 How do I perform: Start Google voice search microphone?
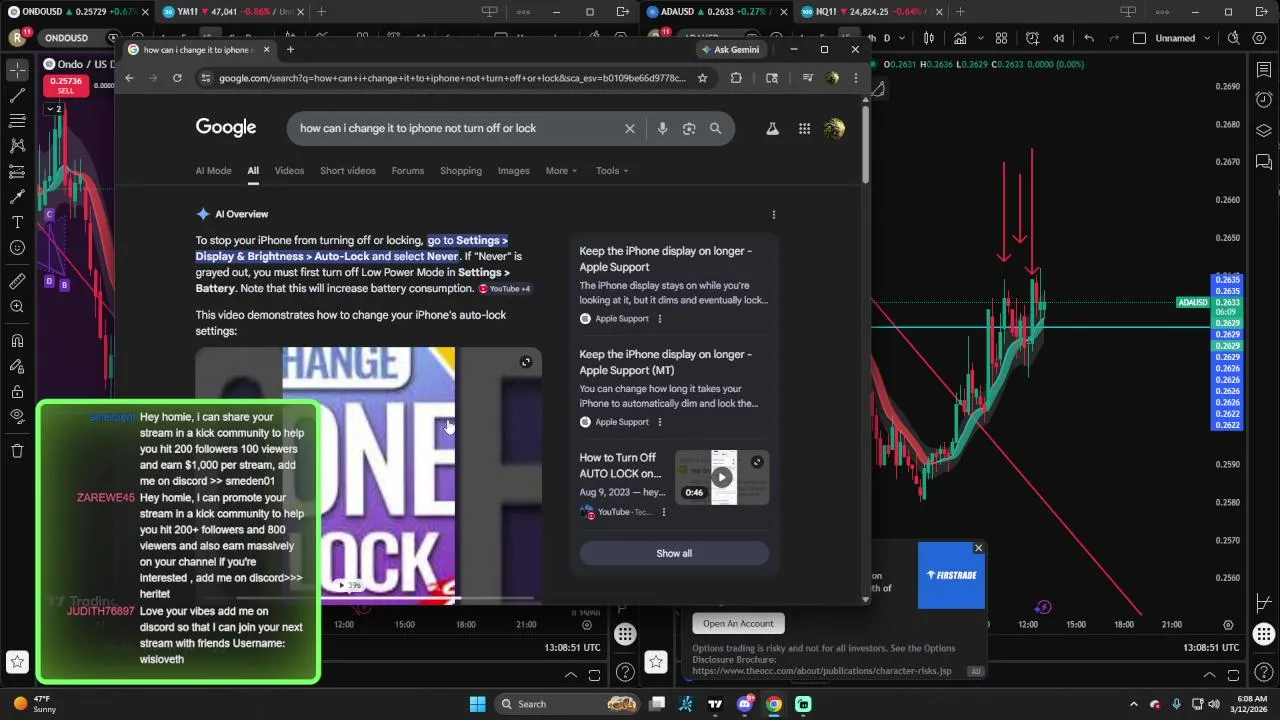pos(662,128)
